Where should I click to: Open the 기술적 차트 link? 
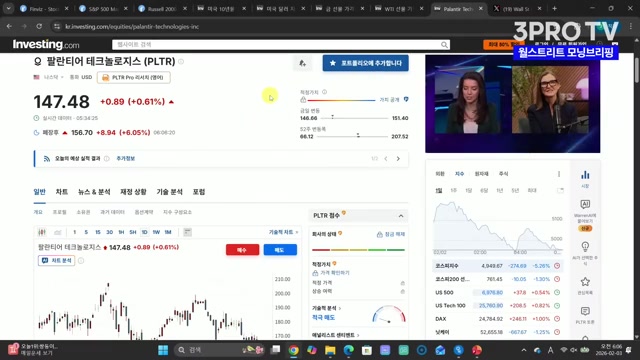point(283,232)
